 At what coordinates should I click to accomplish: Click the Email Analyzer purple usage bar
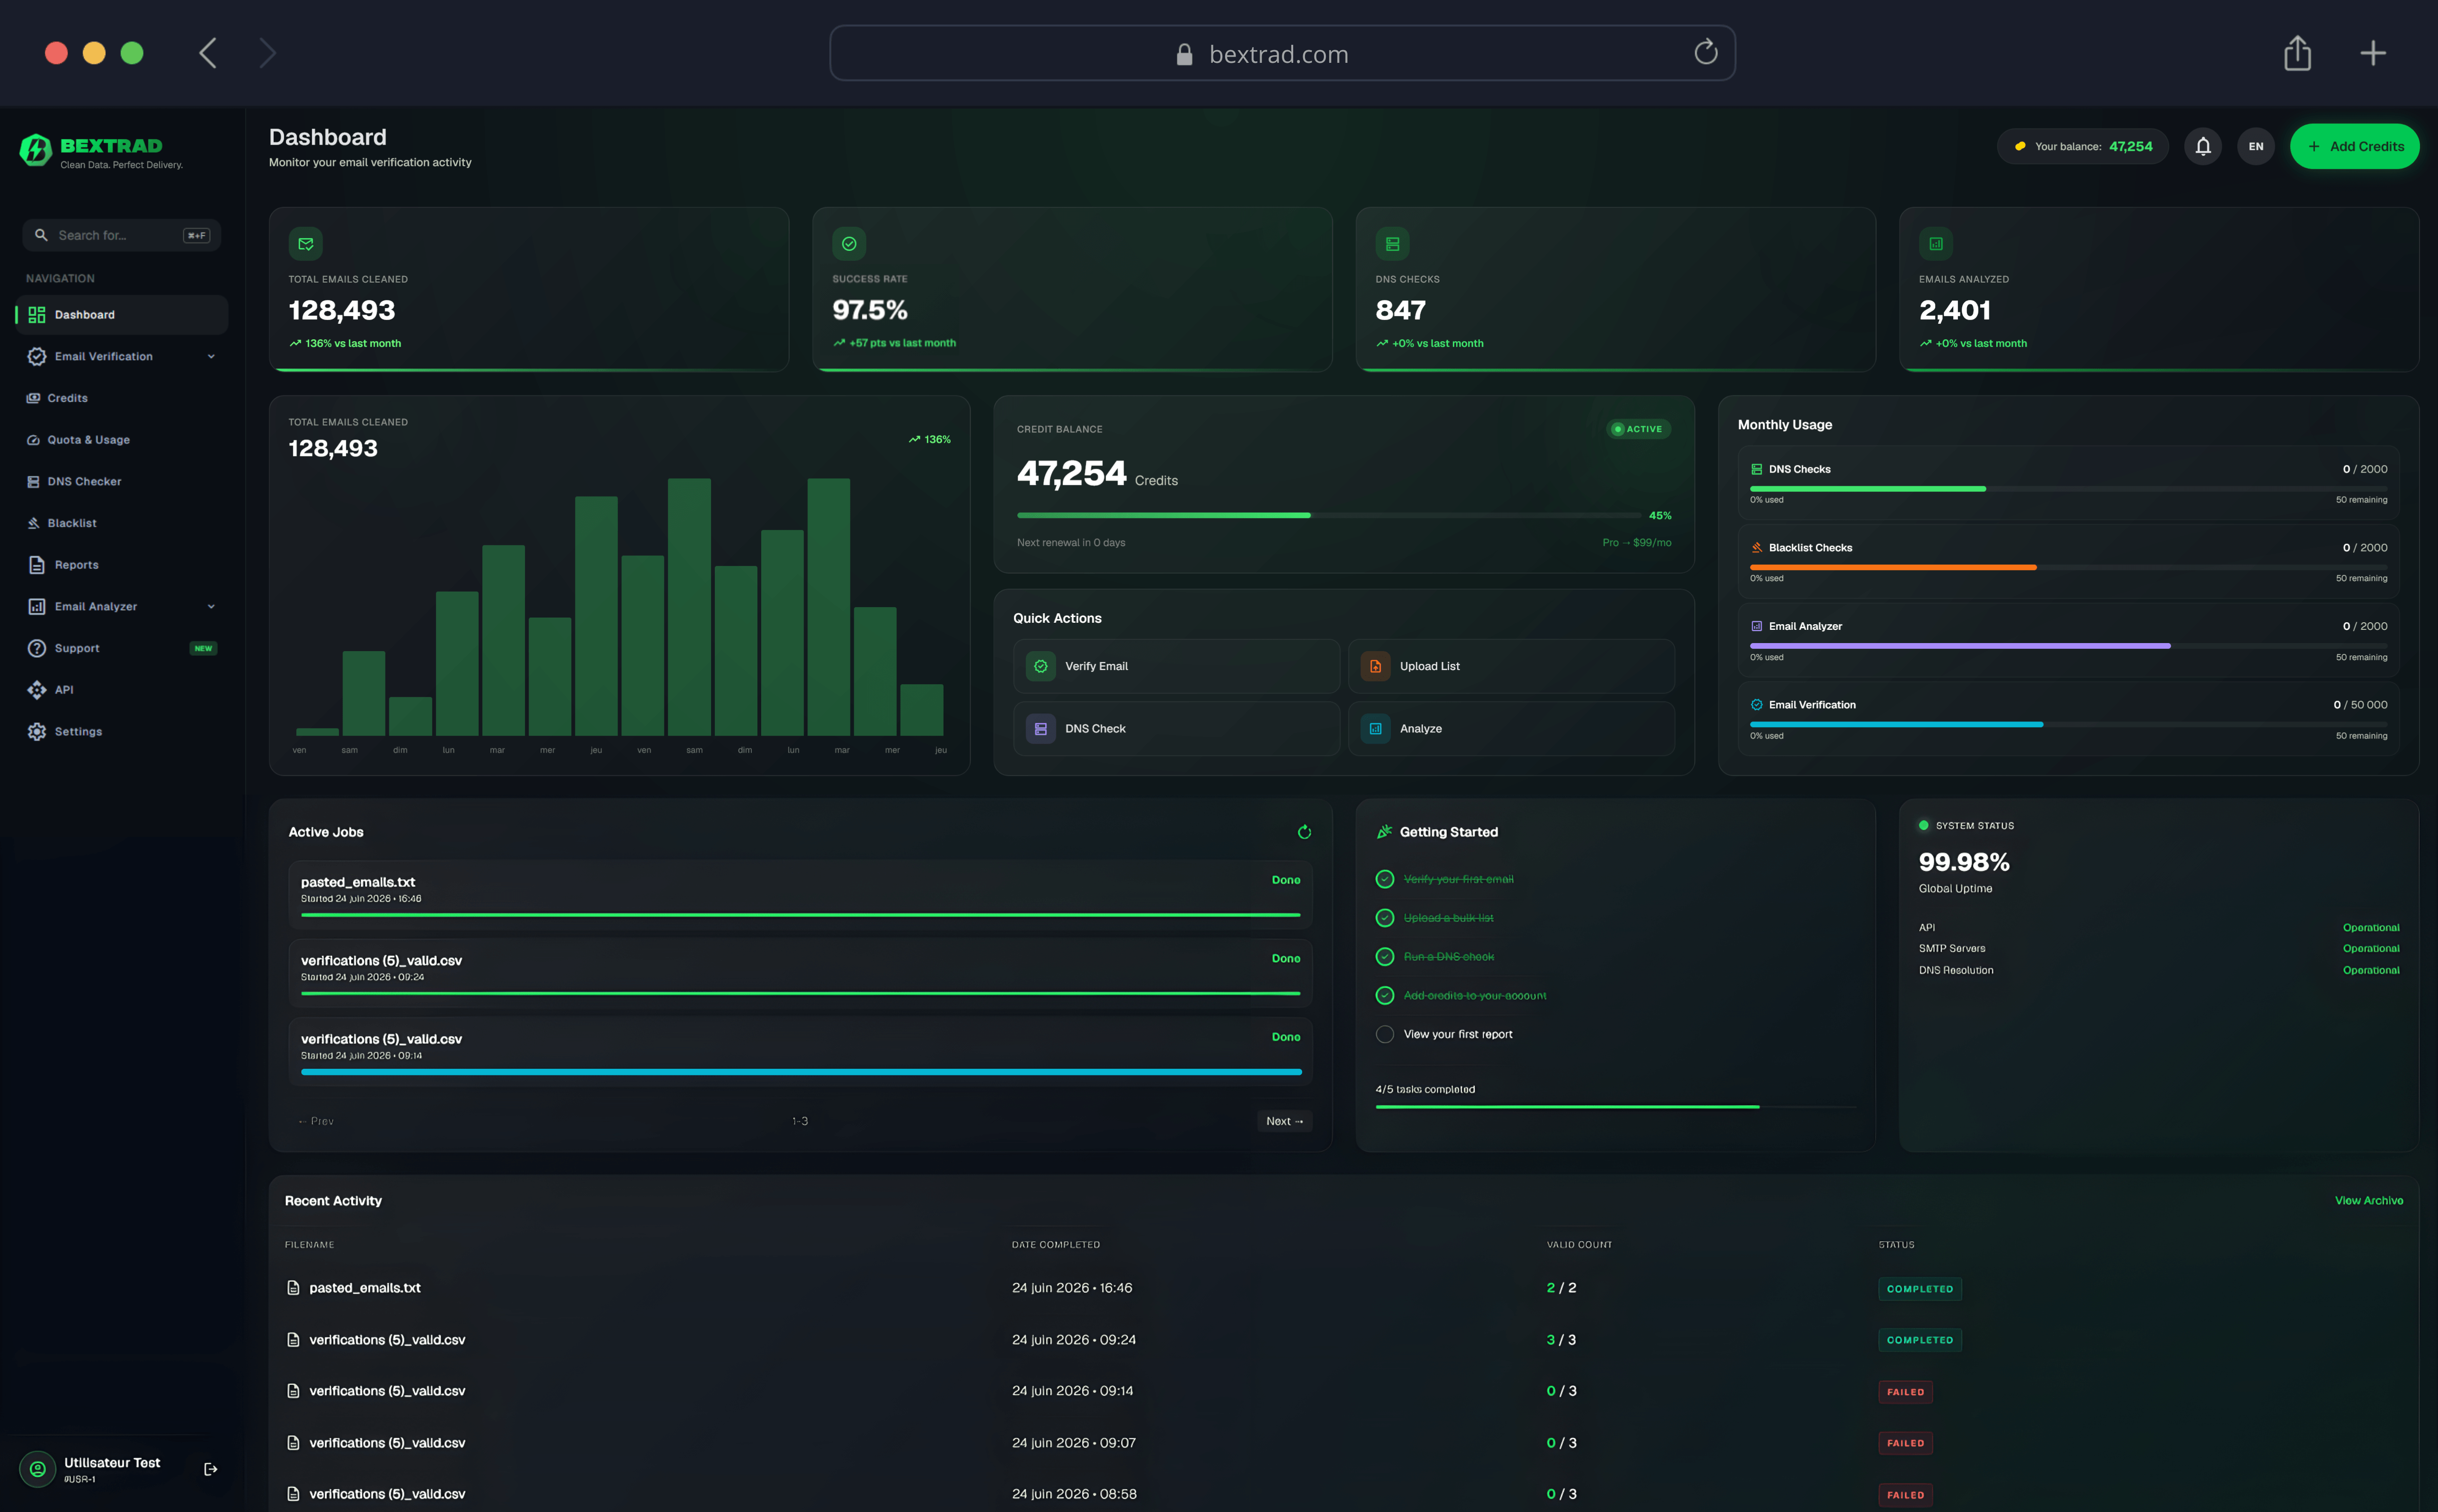(x=1960, y=646)
